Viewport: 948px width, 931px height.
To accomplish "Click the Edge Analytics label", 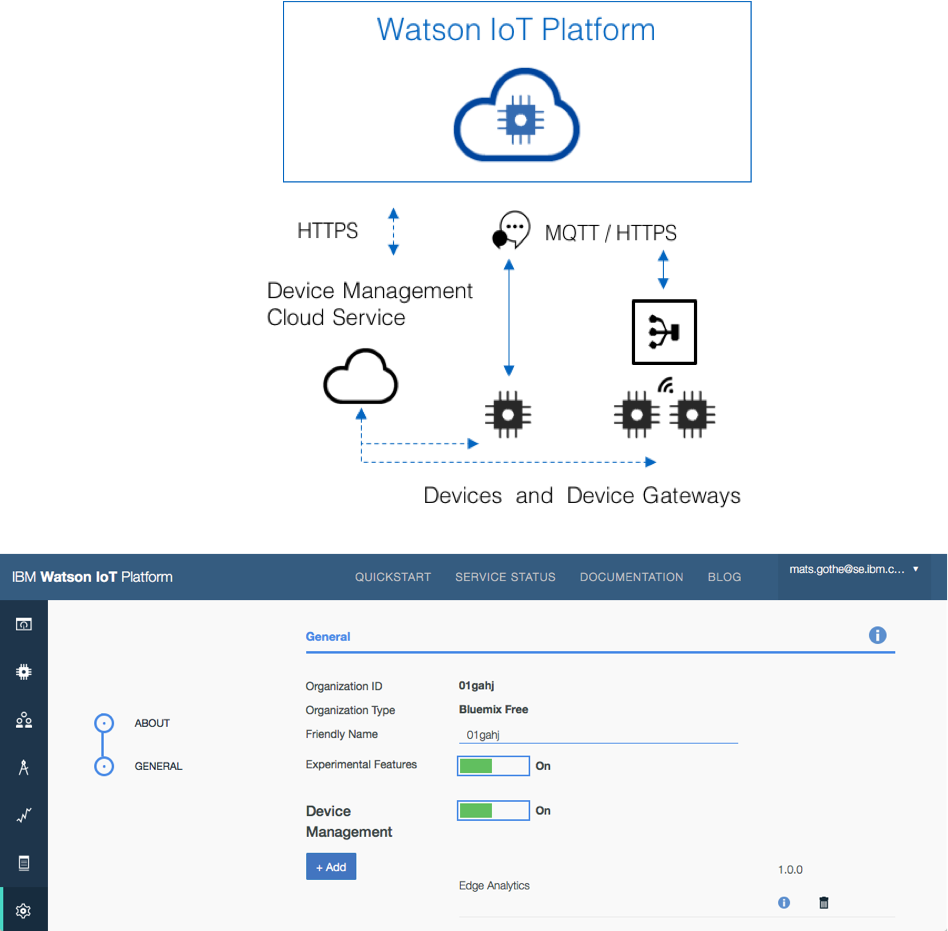I will (x=494, y=886).
